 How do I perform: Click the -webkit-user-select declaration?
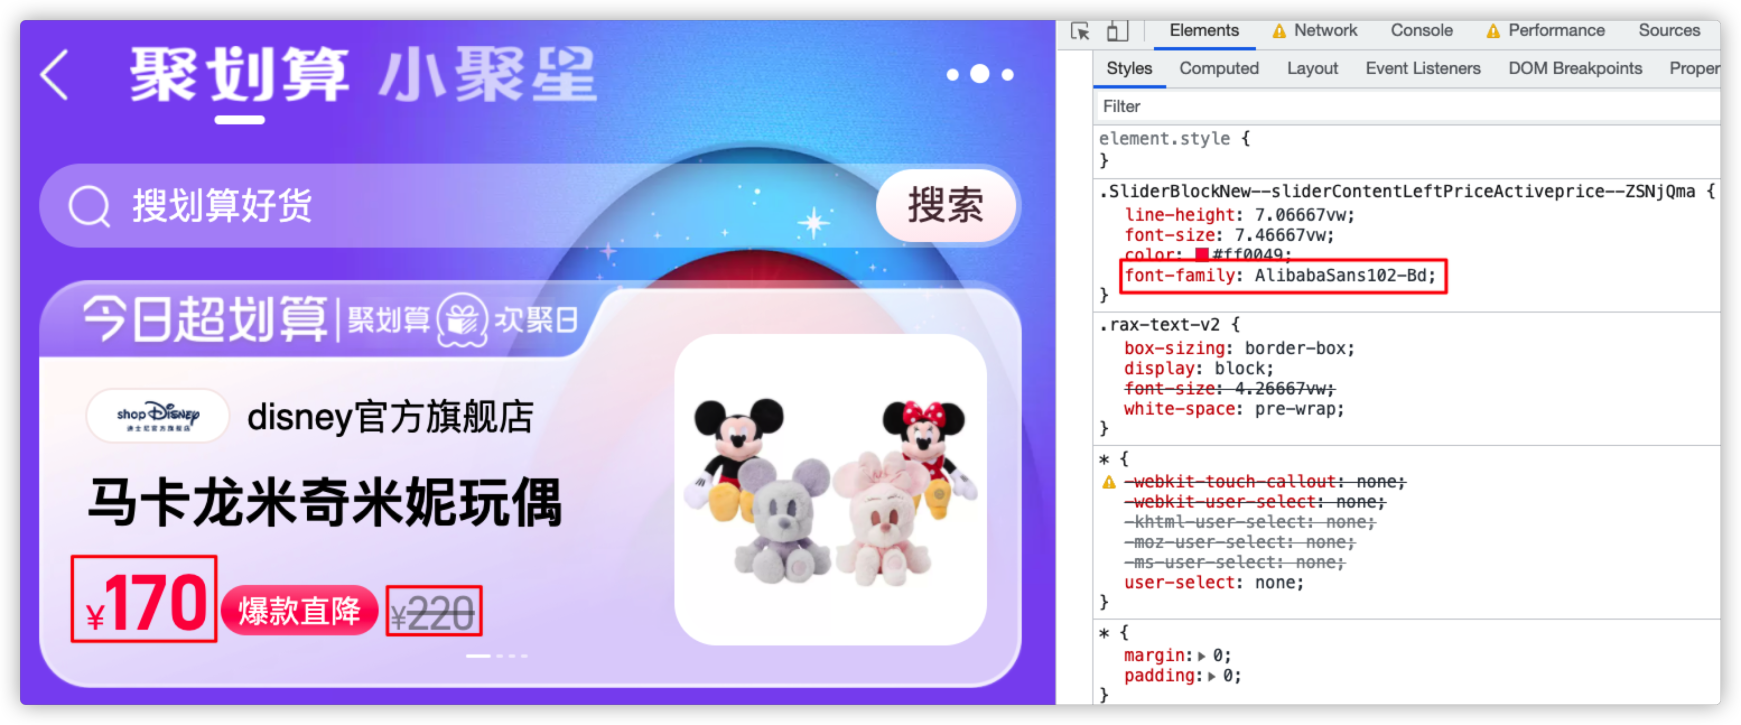(x=1255, y=502)
